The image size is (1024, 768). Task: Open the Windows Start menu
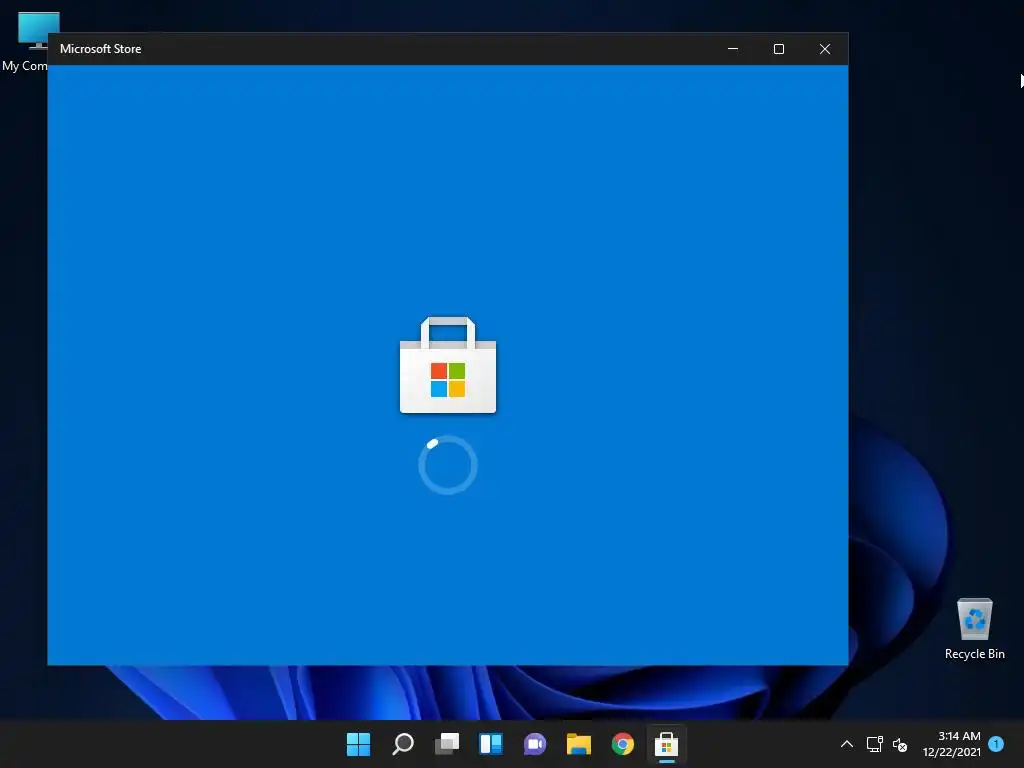[359, 744]
